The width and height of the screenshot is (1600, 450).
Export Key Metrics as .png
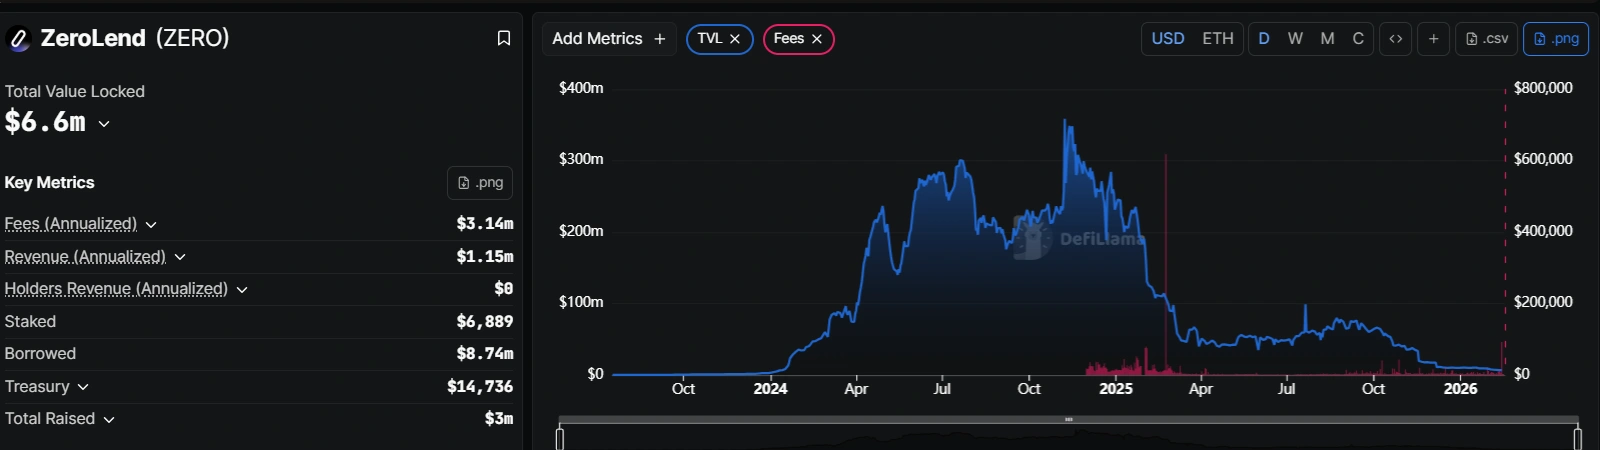(480, 183)
